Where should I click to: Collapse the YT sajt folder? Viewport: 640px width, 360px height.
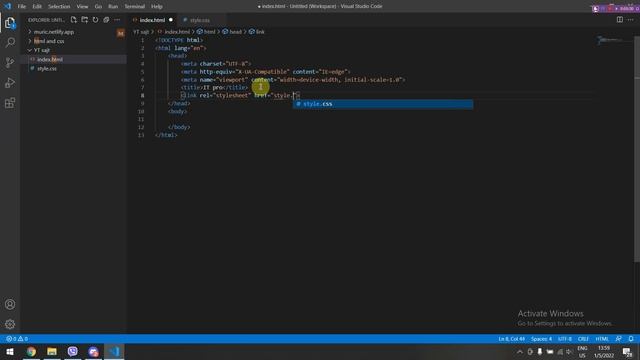point(42,50)
